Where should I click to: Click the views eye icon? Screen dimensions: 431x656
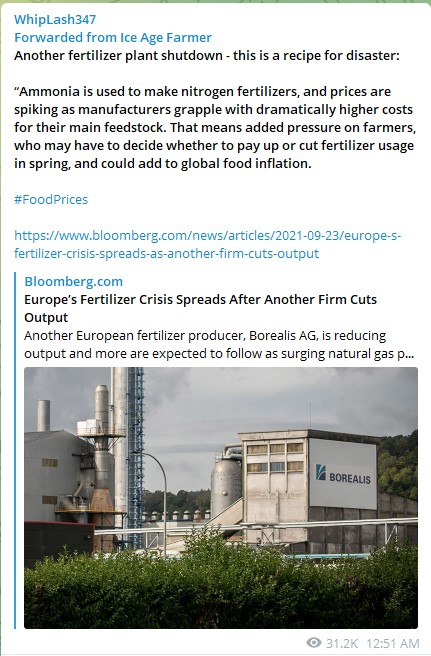pos(314,642)
